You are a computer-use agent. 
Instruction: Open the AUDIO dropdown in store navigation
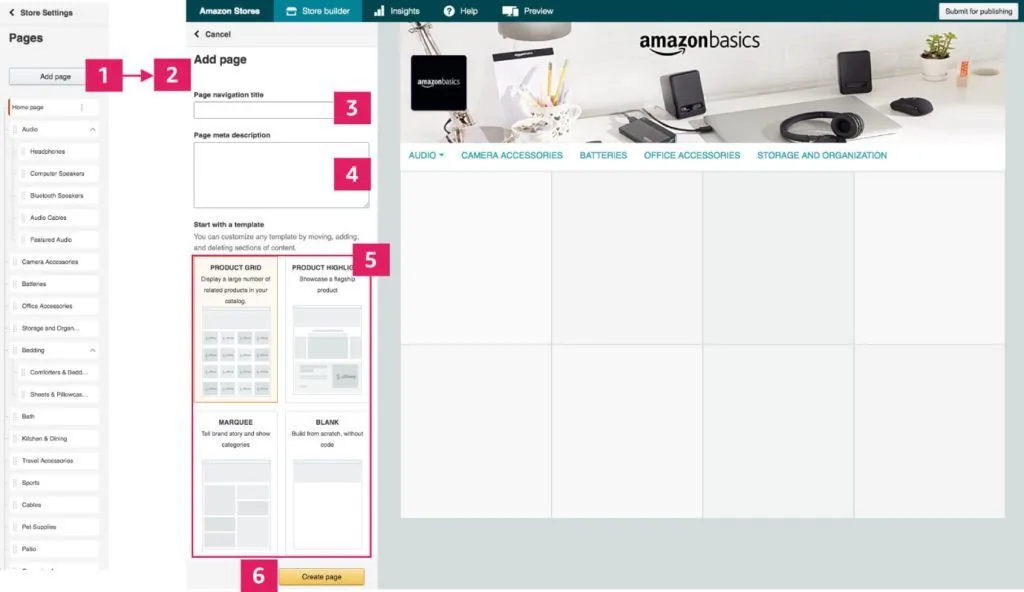coord(426,156)
